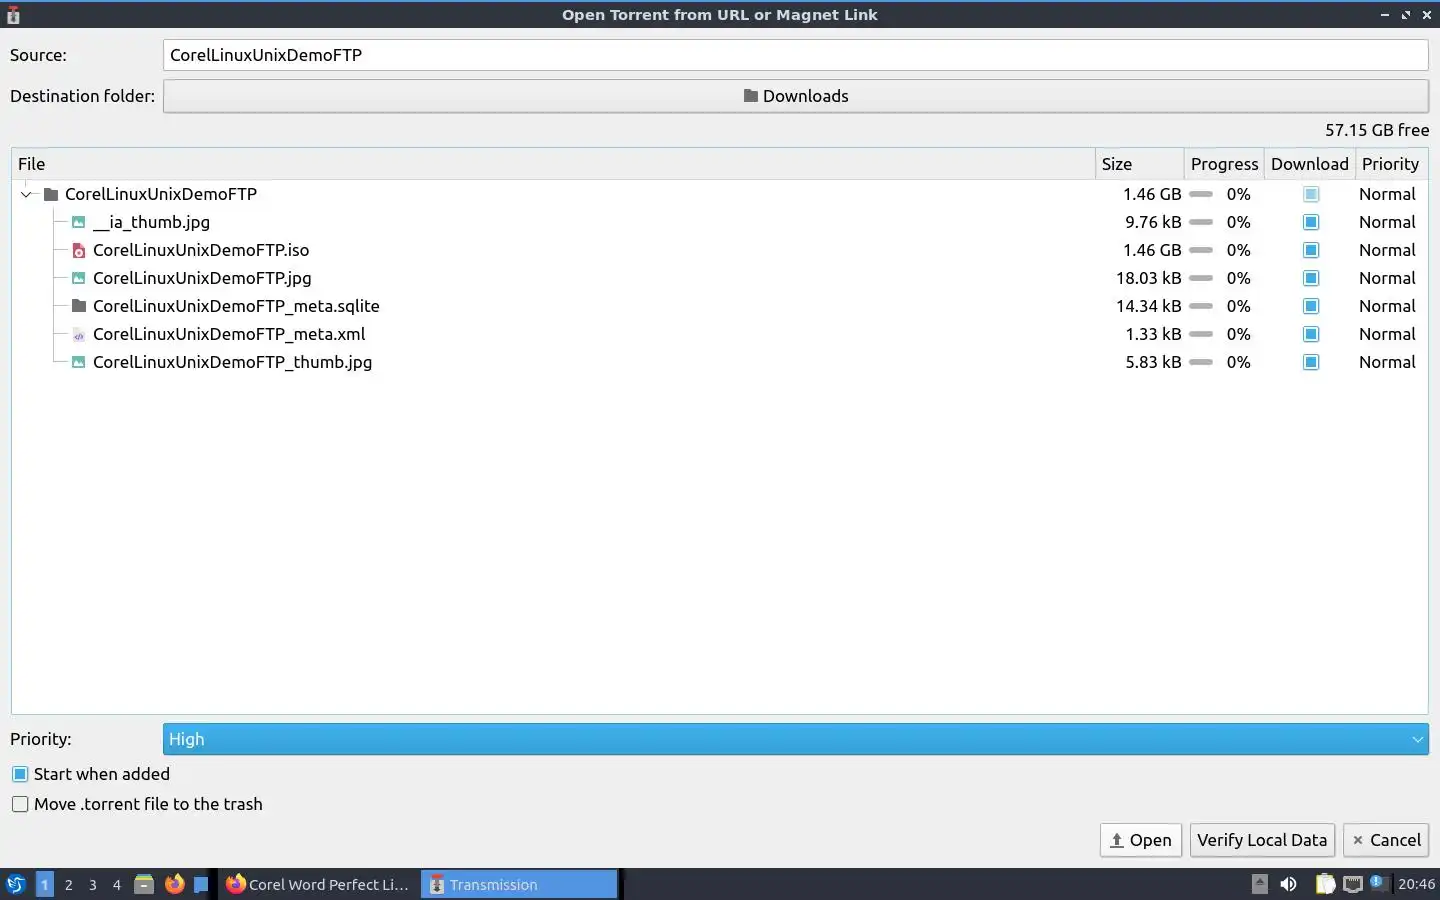This screenshot has height=900, width=1440.
Task: Click the 18.03 kB size value
Action: [1148, 278]
